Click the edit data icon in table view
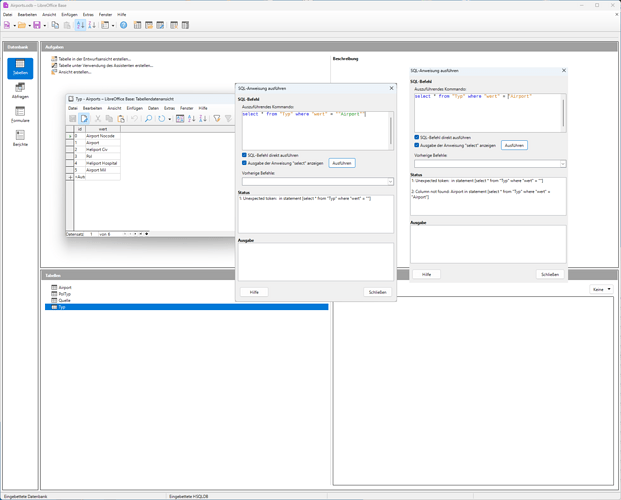The height and width of the screenshot is (500, 621). point(85,119)
